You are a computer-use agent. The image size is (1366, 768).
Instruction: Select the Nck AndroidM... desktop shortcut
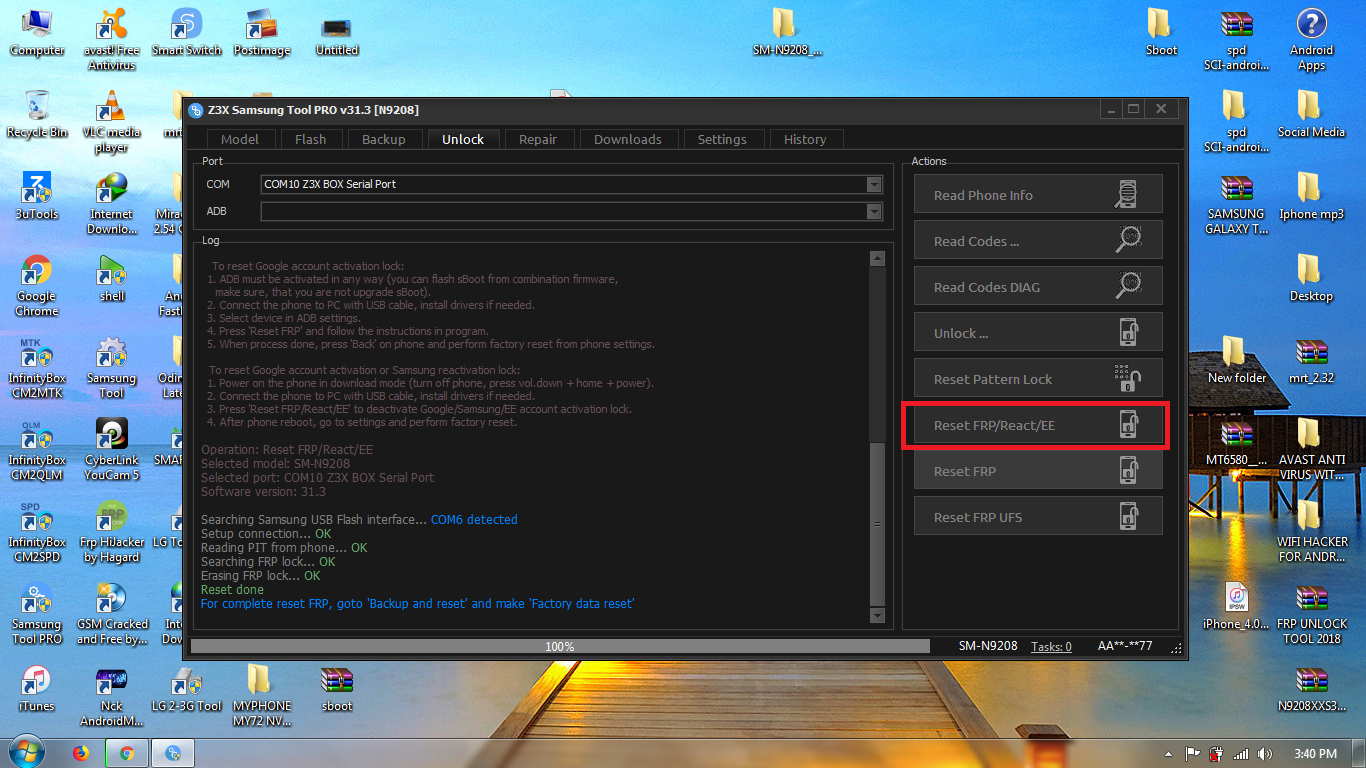click(111, 696)
